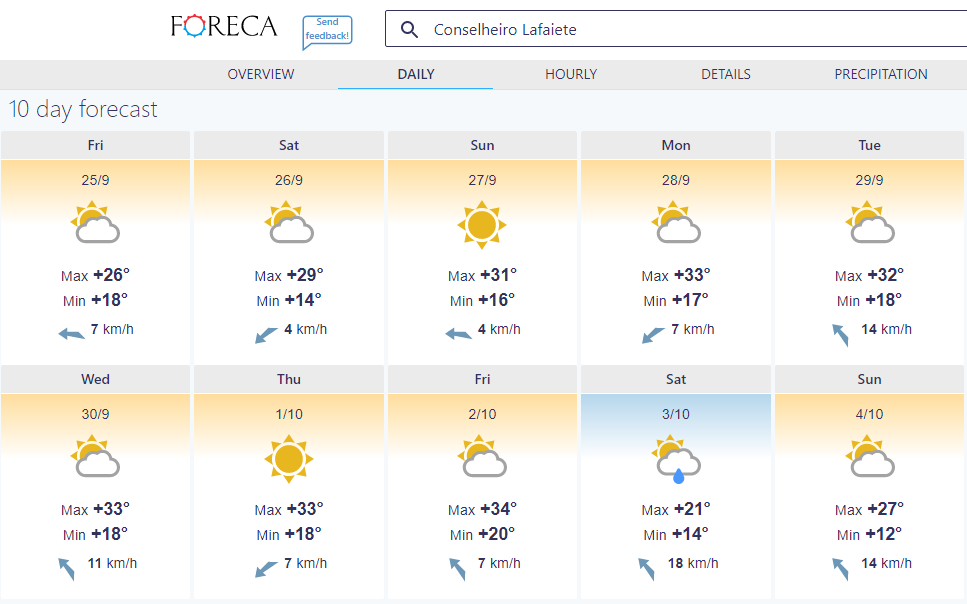Go to the Details tab
This screenshot has width=967, height=604.
coord(726,74)
